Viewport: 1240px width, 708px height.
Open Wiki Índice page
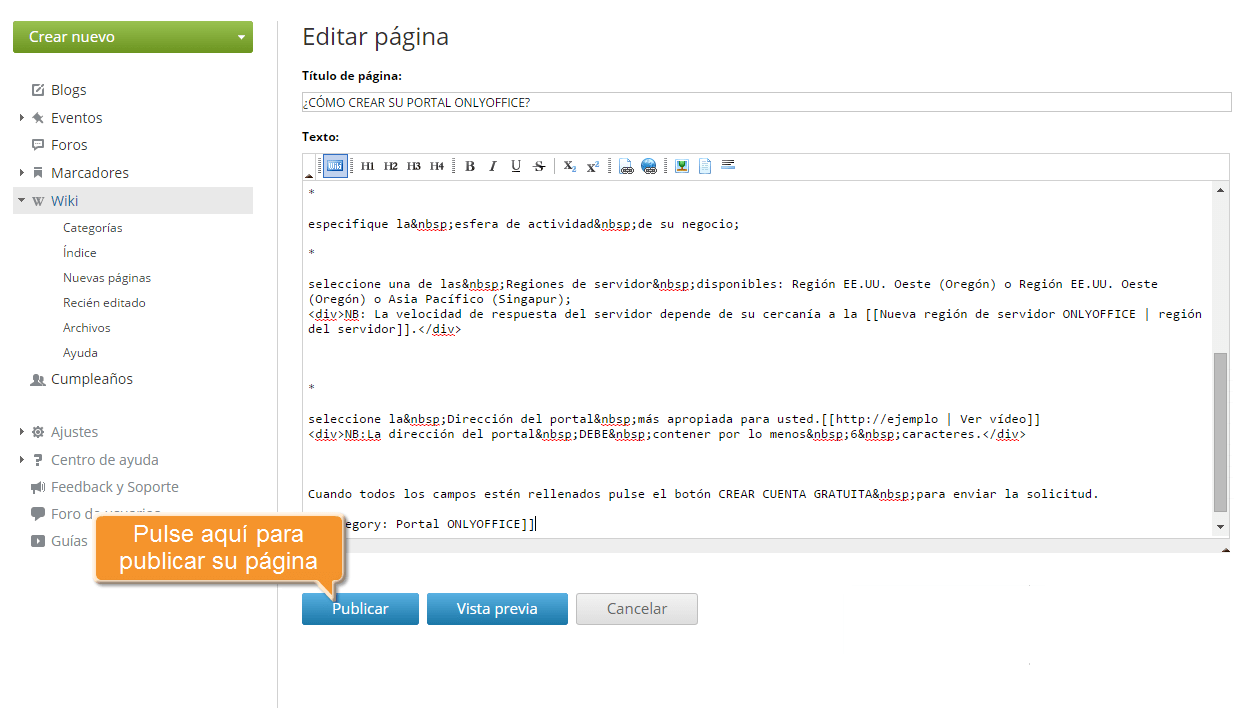point(80,253)
